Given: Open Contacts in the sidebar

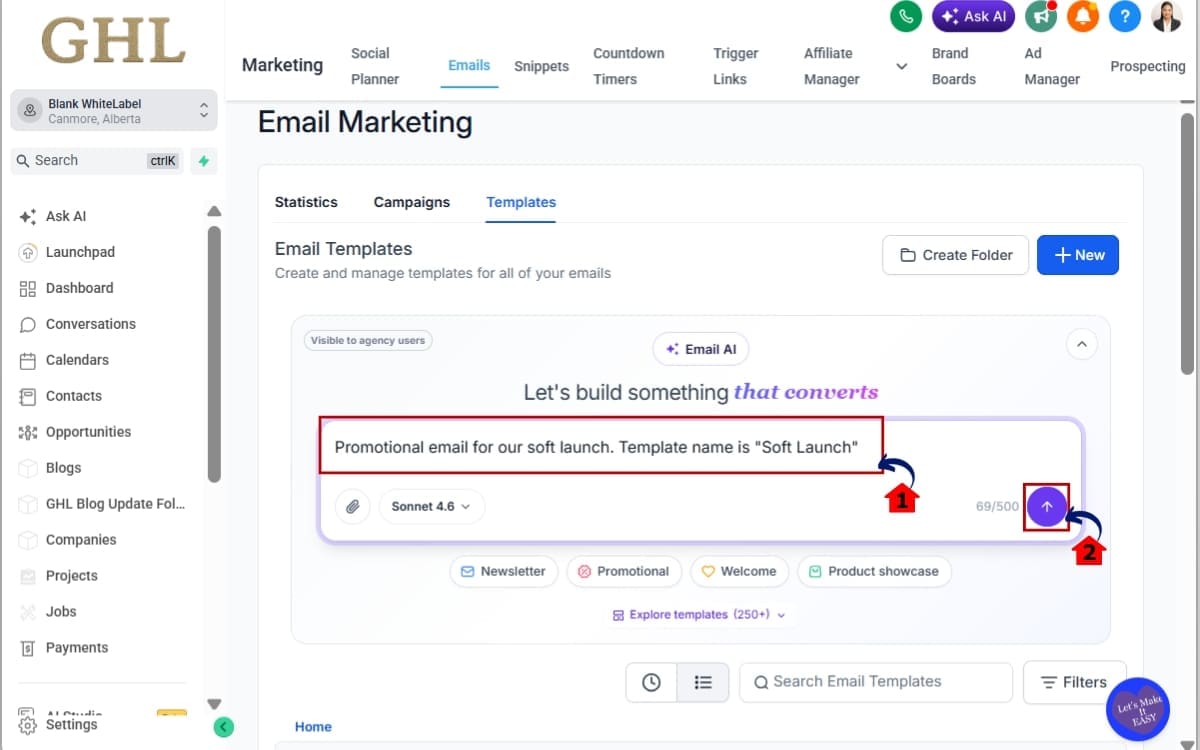Looking at the screenshot, I should tap(73, 396).
